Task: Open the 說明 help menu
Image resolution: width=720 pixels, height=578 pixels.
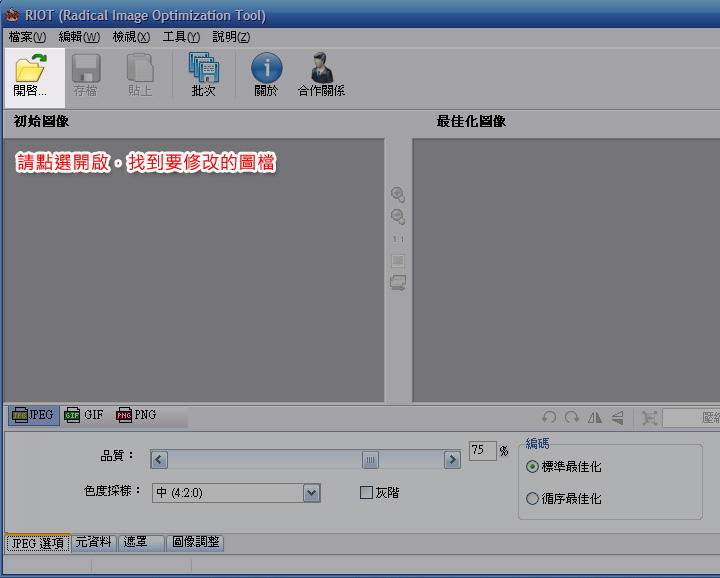Action: point(231,37)
